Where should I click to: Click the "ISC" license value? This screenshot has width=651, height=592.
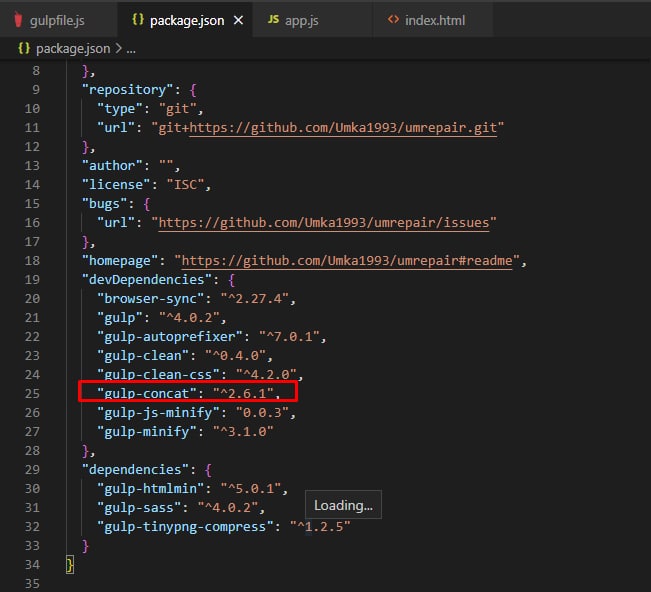point(185,184)
